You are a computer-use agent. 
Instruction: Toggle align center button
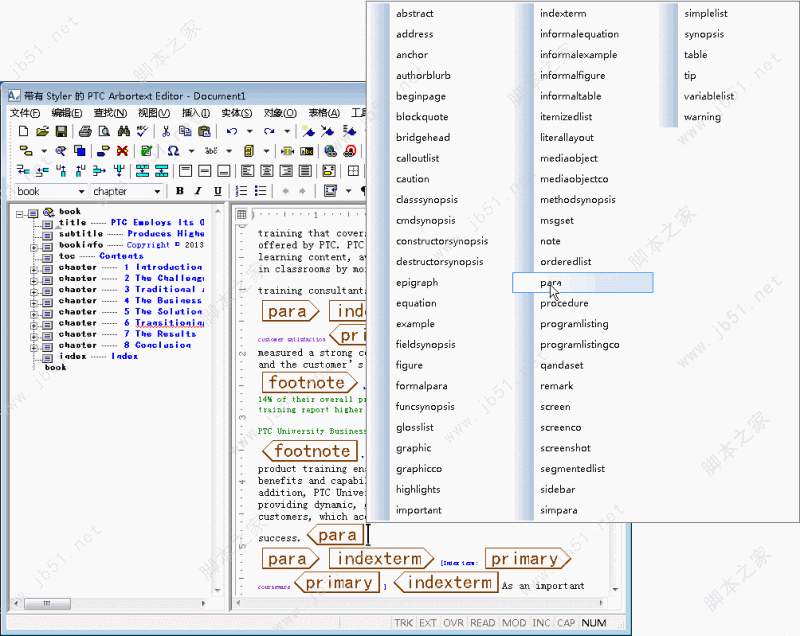(266, 171)
